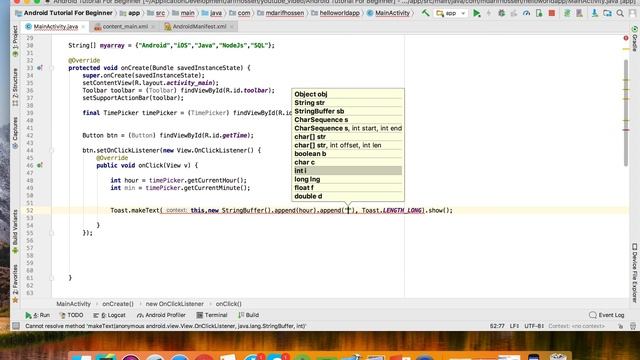The width and height of the screenshot is (640, 360).
Task: Open the Captures tool window sidebar tab
Action: (x=15, y=133)
